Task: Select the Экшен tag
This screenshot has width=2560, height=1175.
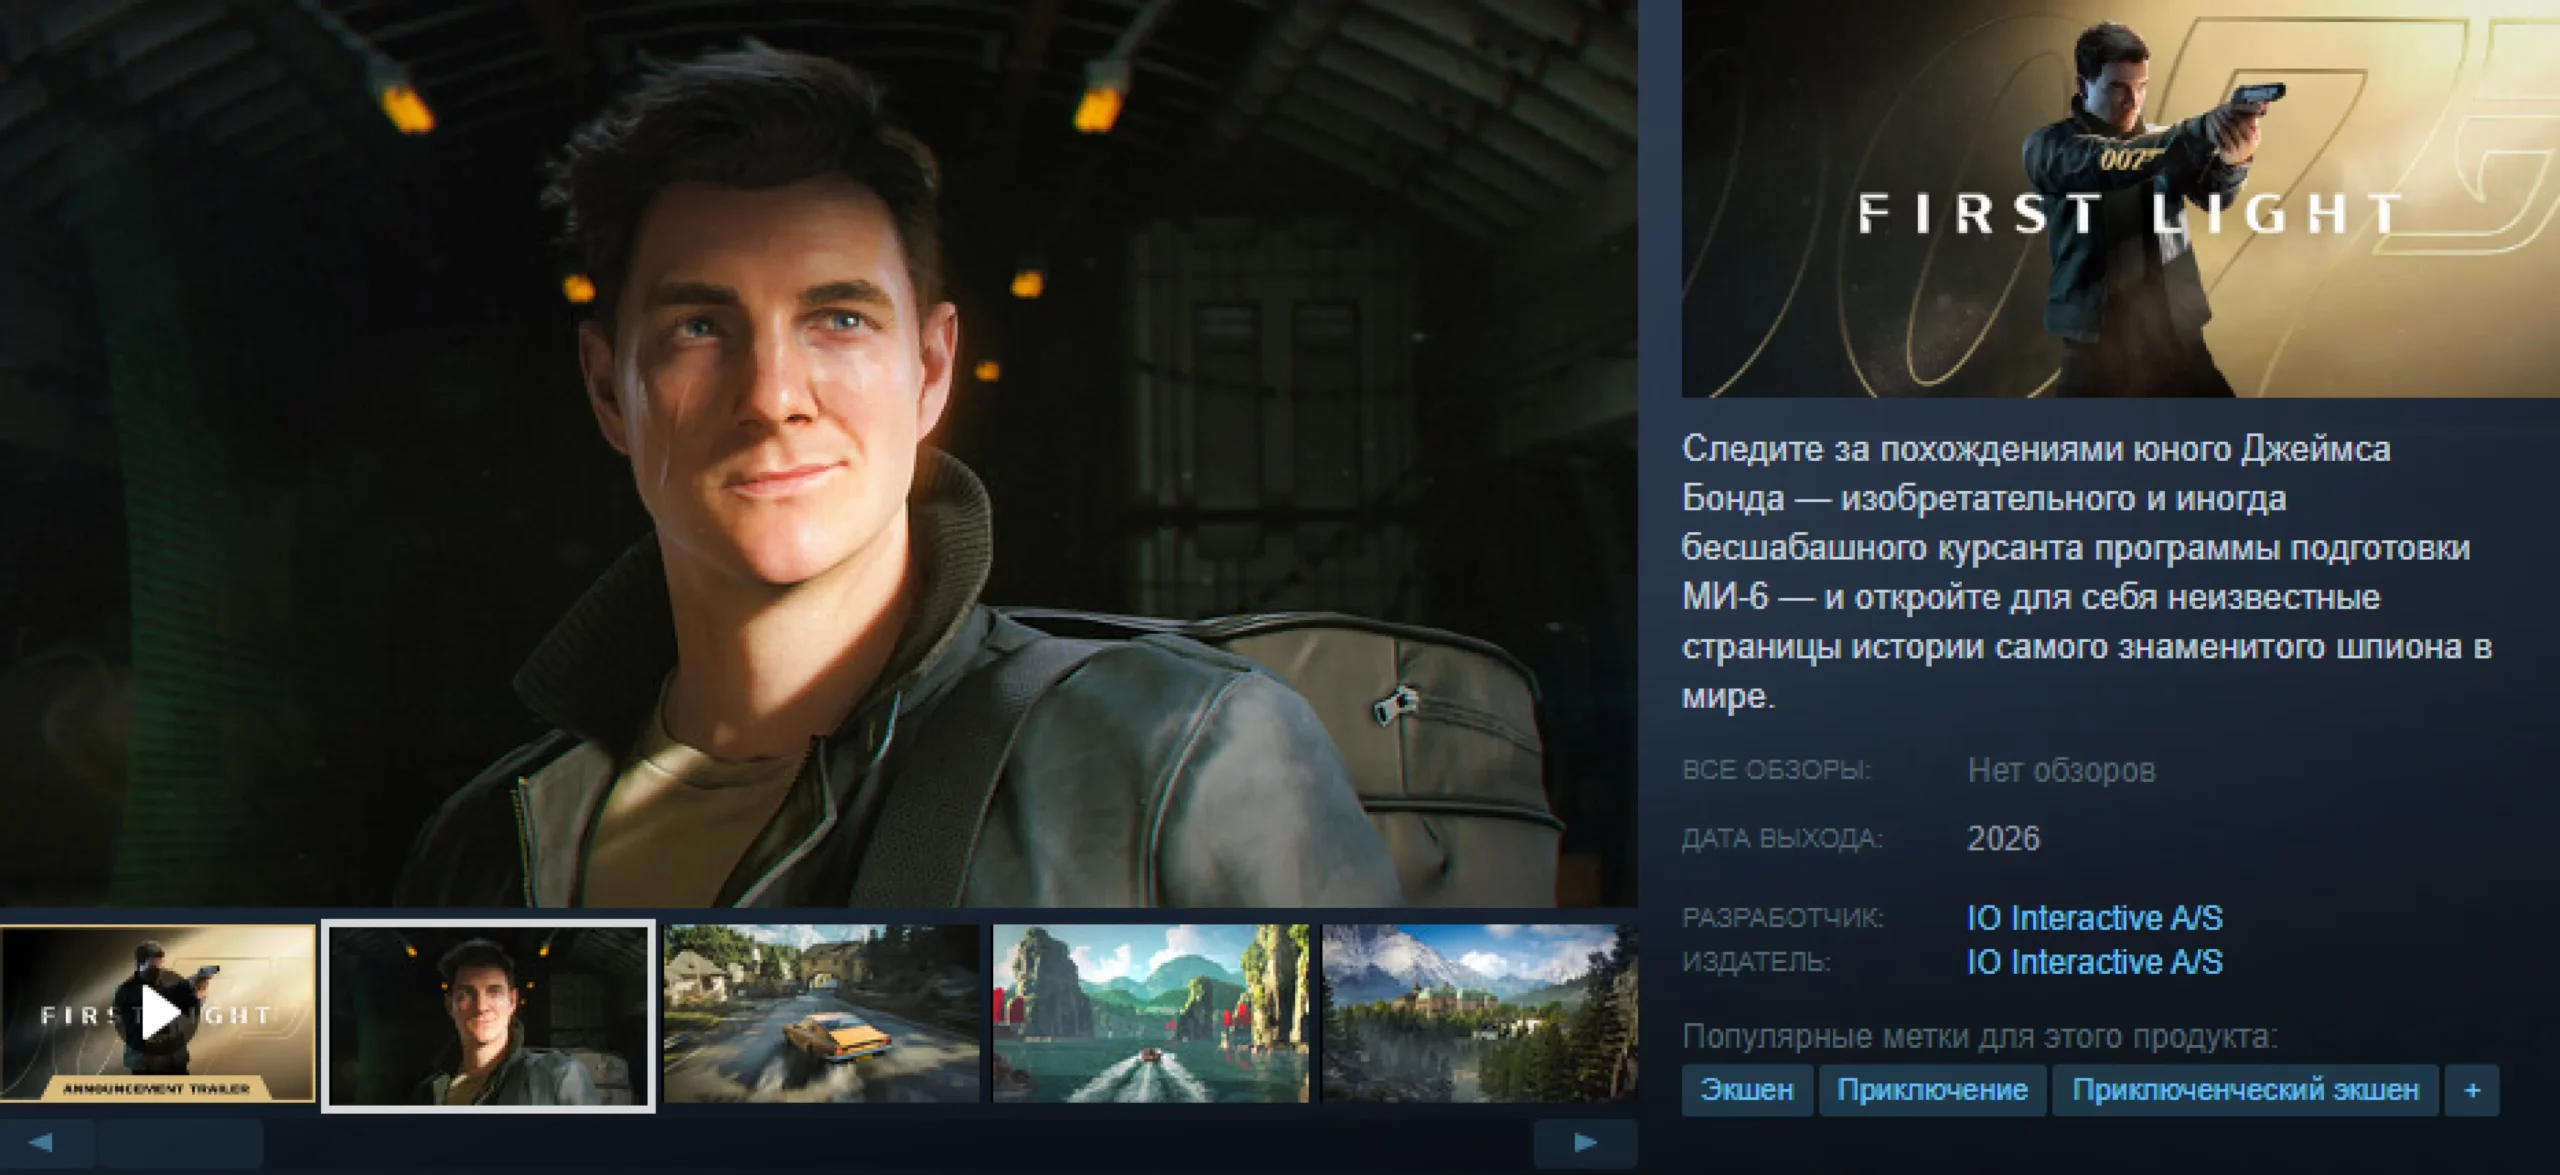Action: tap(1746, 1089)
